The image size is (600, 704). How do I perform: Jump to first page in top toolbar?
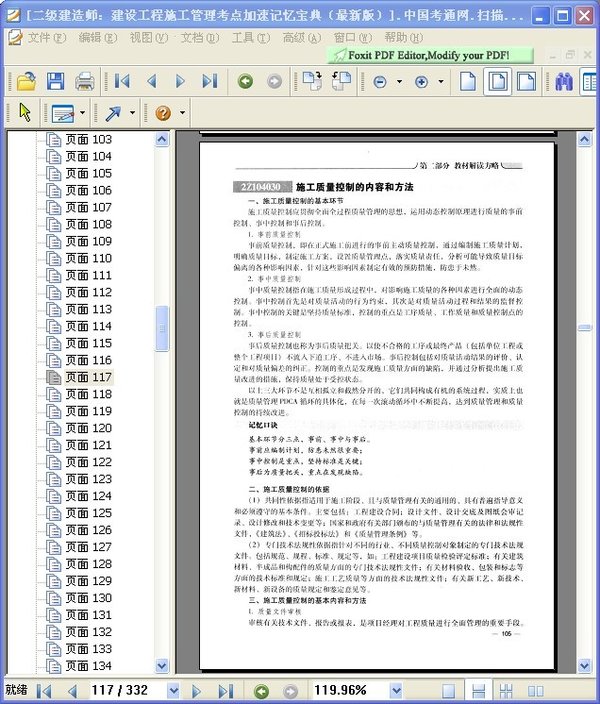[122, 81]
